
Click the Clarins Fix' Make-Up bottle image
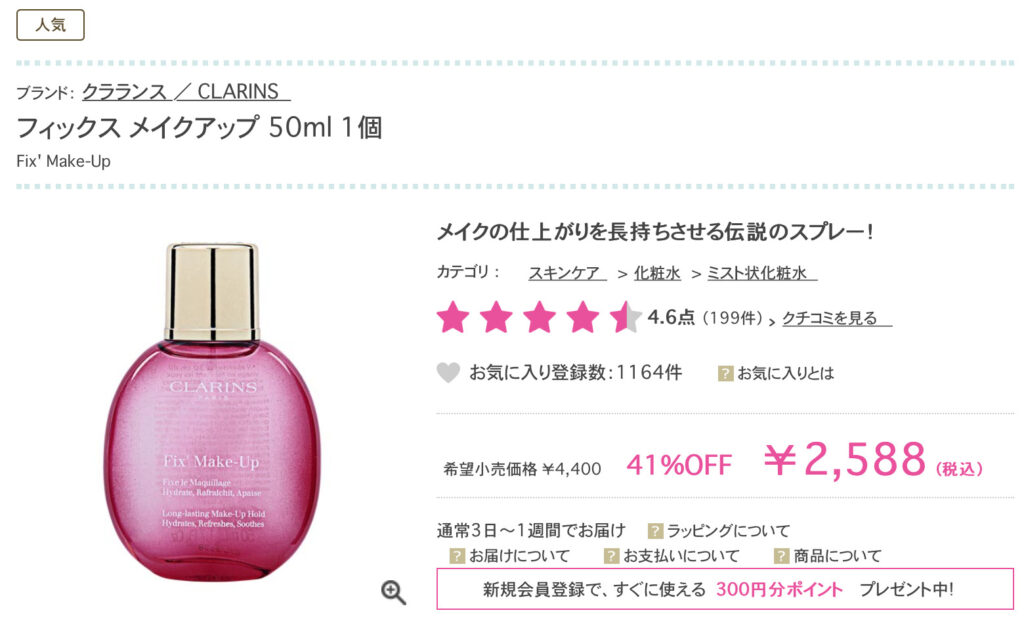212,411
